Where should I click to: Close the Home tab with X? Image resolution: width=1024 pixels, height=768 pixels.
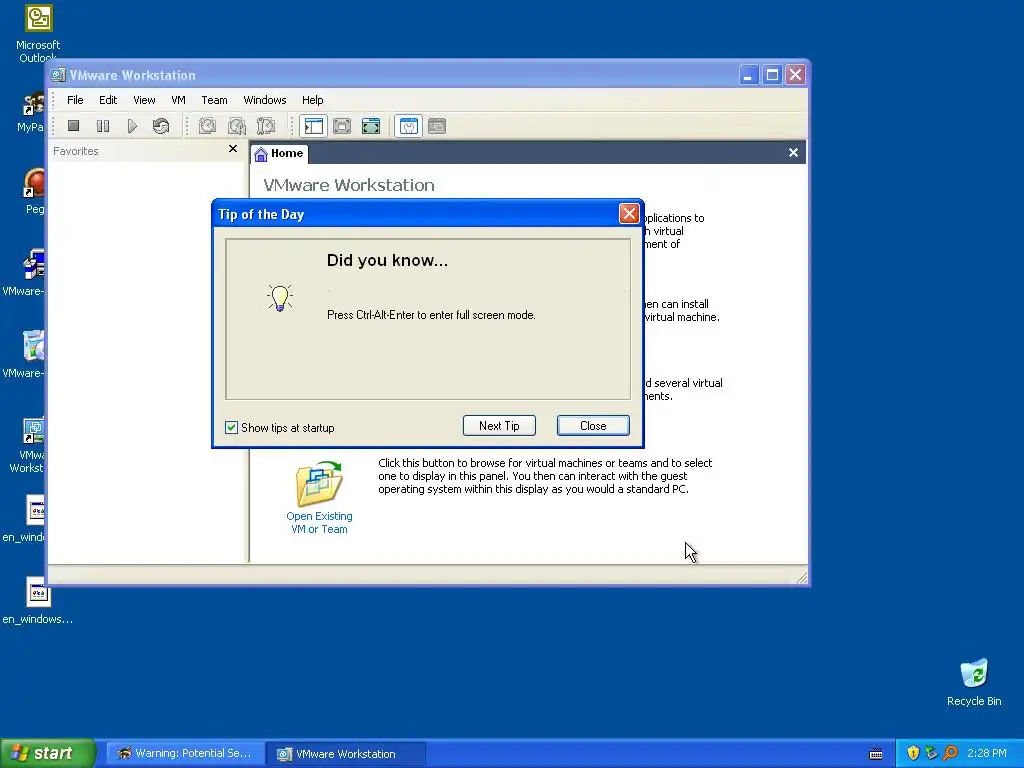point(793,152)
